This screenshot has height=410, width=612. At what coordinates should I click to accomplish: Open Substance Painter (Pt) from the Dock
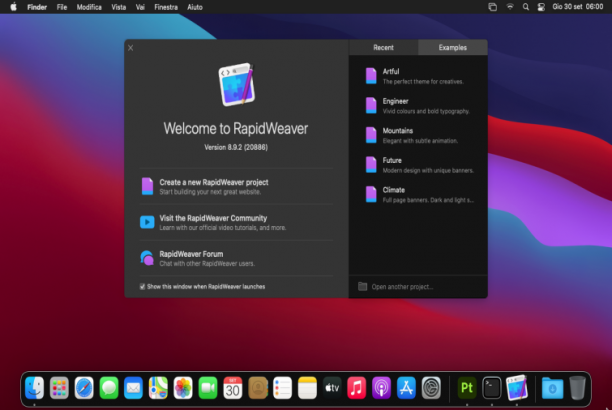tap(467, 388)
